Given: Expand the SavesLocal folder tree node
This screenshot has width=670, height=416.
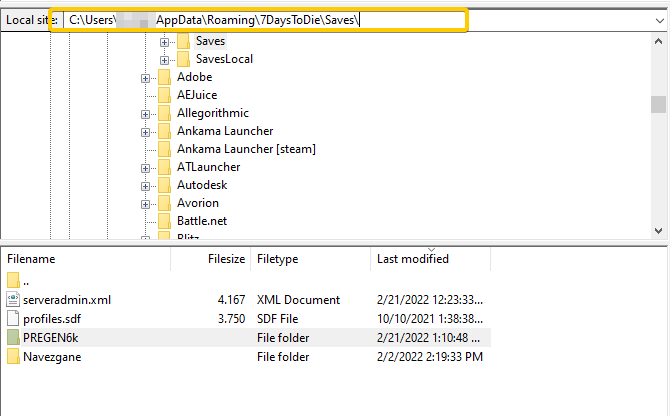Looking at the screenshot, I should (164, 60).
